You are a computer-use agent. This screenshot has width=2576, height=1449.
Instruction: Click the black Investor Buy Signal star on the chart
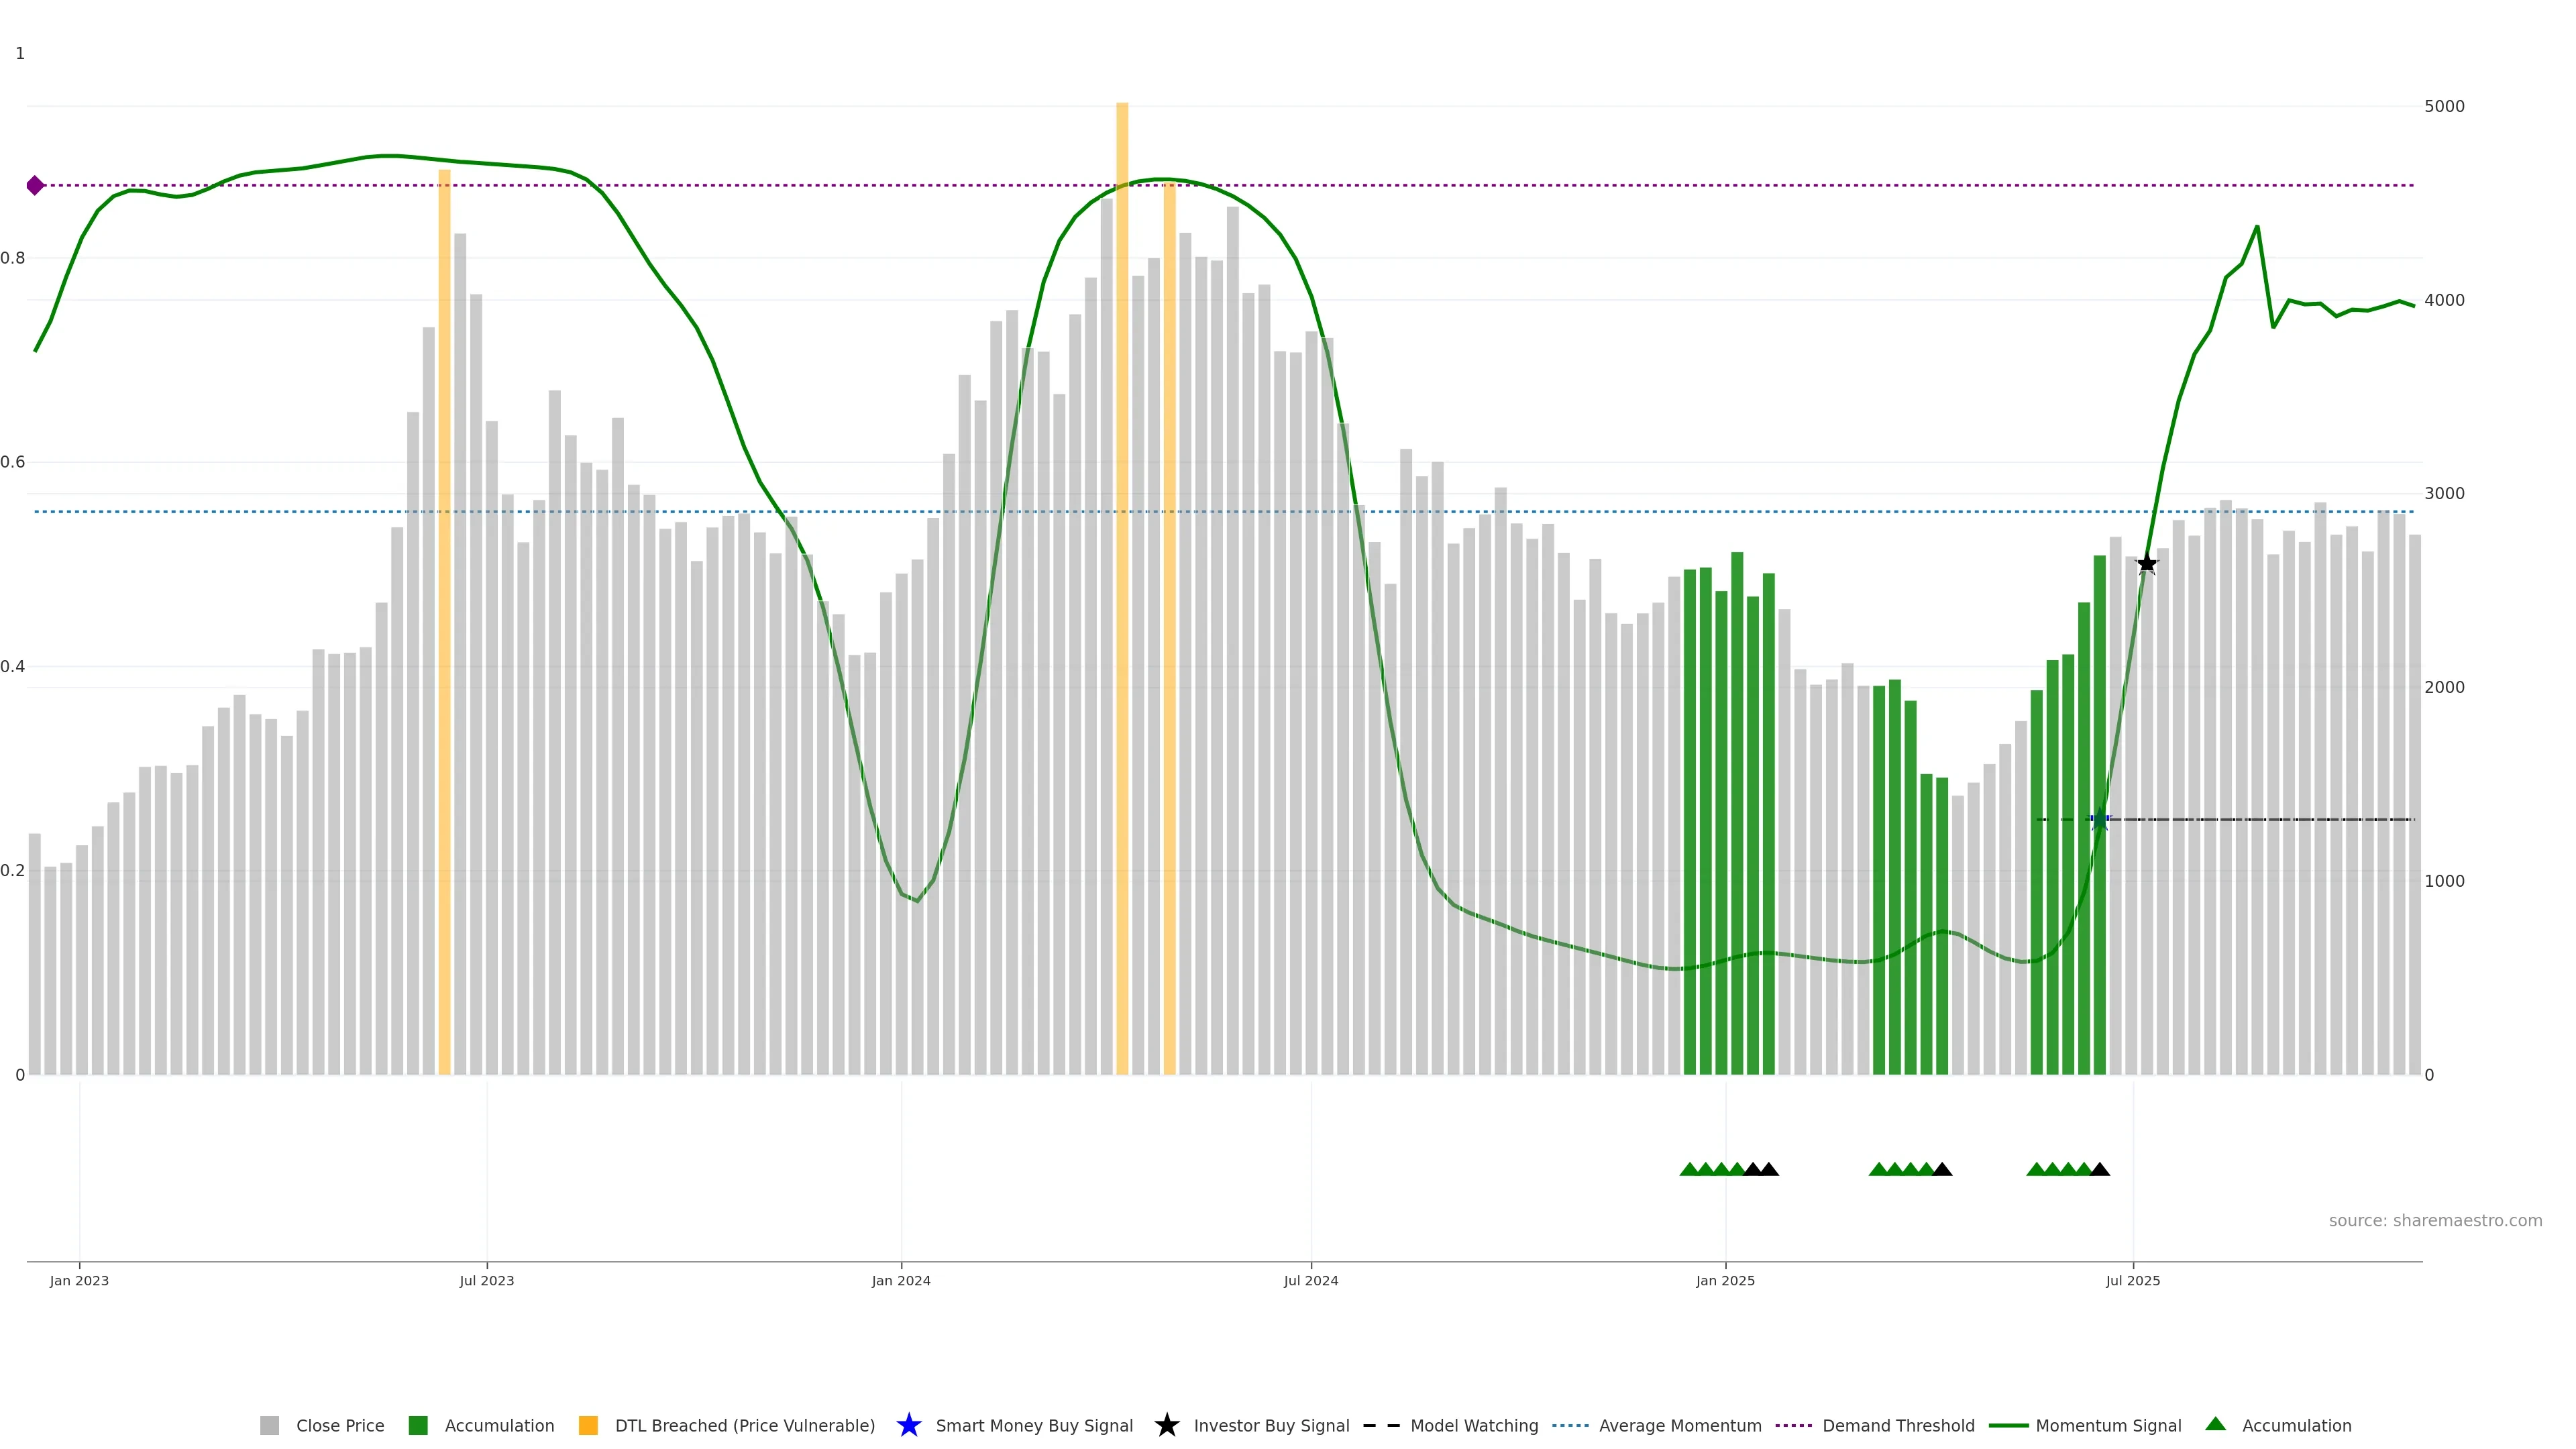click(x=2146, y=564)
